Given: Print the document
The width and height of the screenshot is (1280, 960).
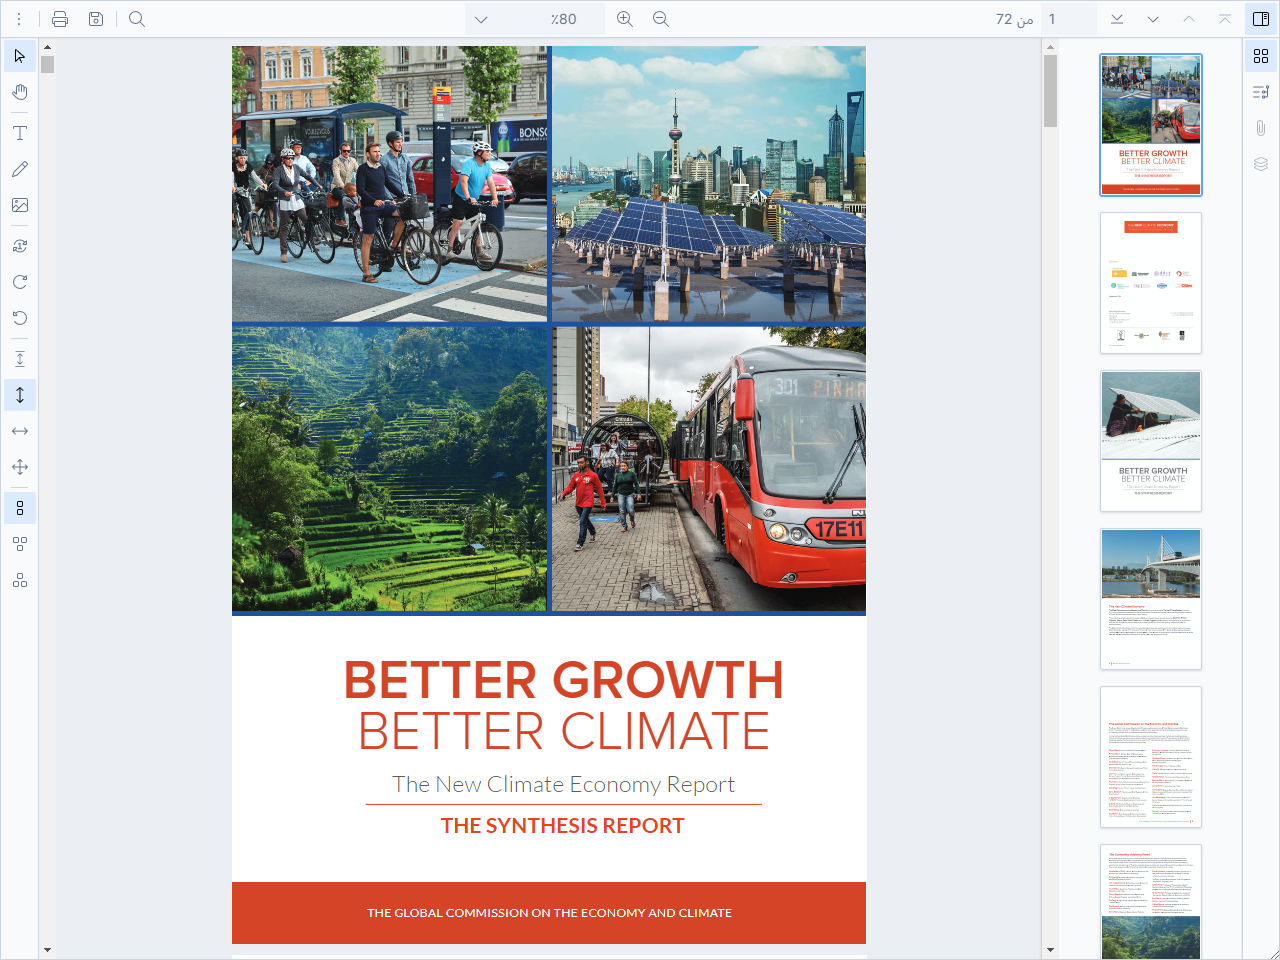Looking at the screenshot, I should click(x=60, y=19).
